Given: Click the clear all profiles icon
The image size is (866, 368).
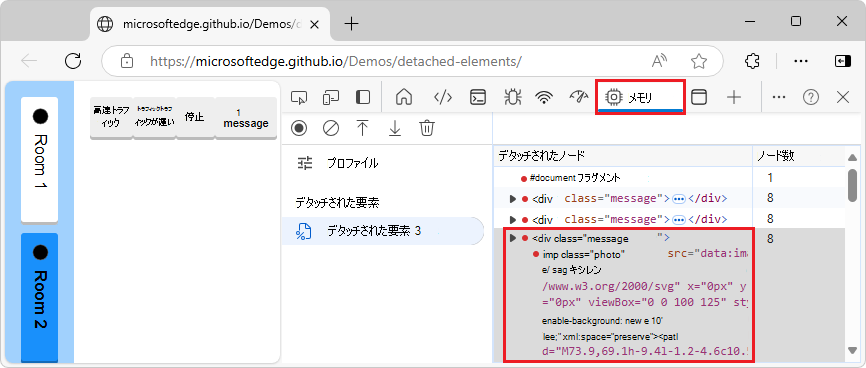Looking at the screenshot, I should tap(330, 129).
